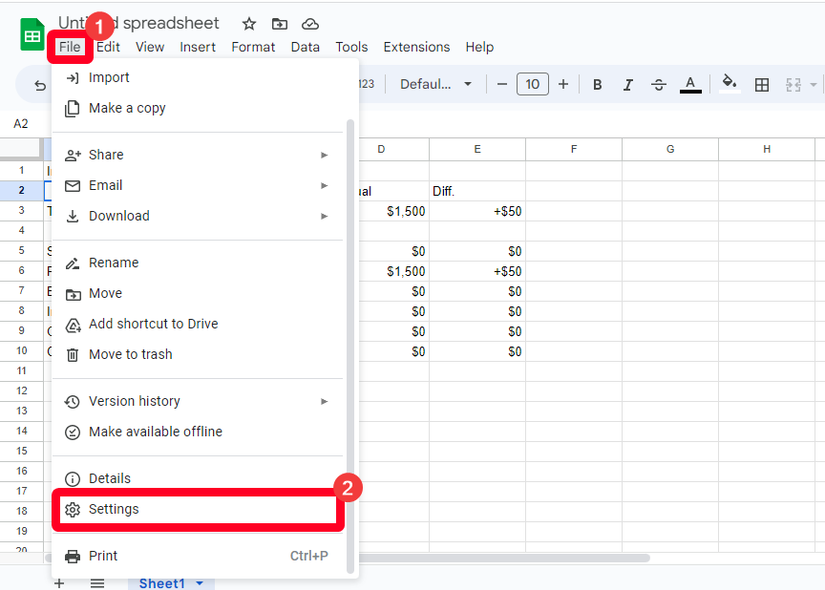Click the Diff. header cell
The image size is (825, 590).
pos(477,191)
